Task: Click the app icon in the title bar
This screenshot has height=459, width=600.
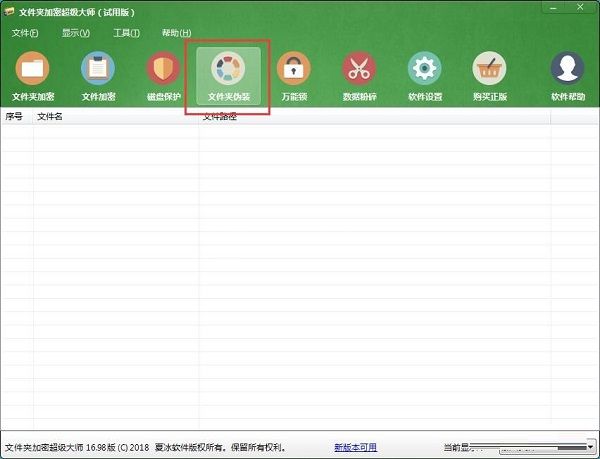Action: pos(9,12)
